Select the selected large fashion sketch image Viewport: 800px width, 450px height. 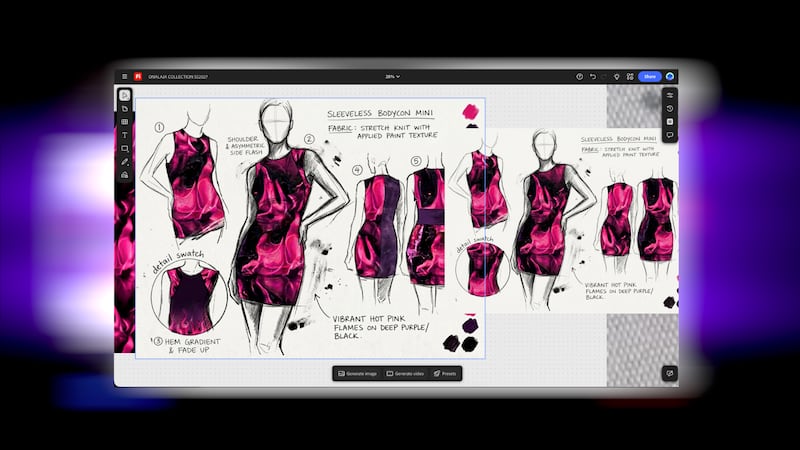(x=310, y=228)
